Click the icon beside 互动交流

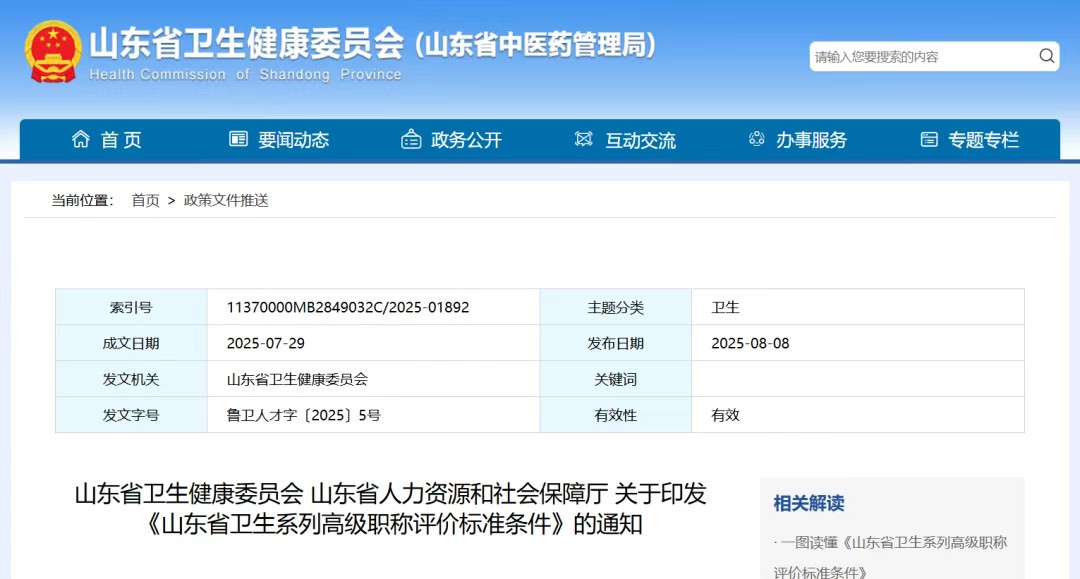click(x=583, y=139)
